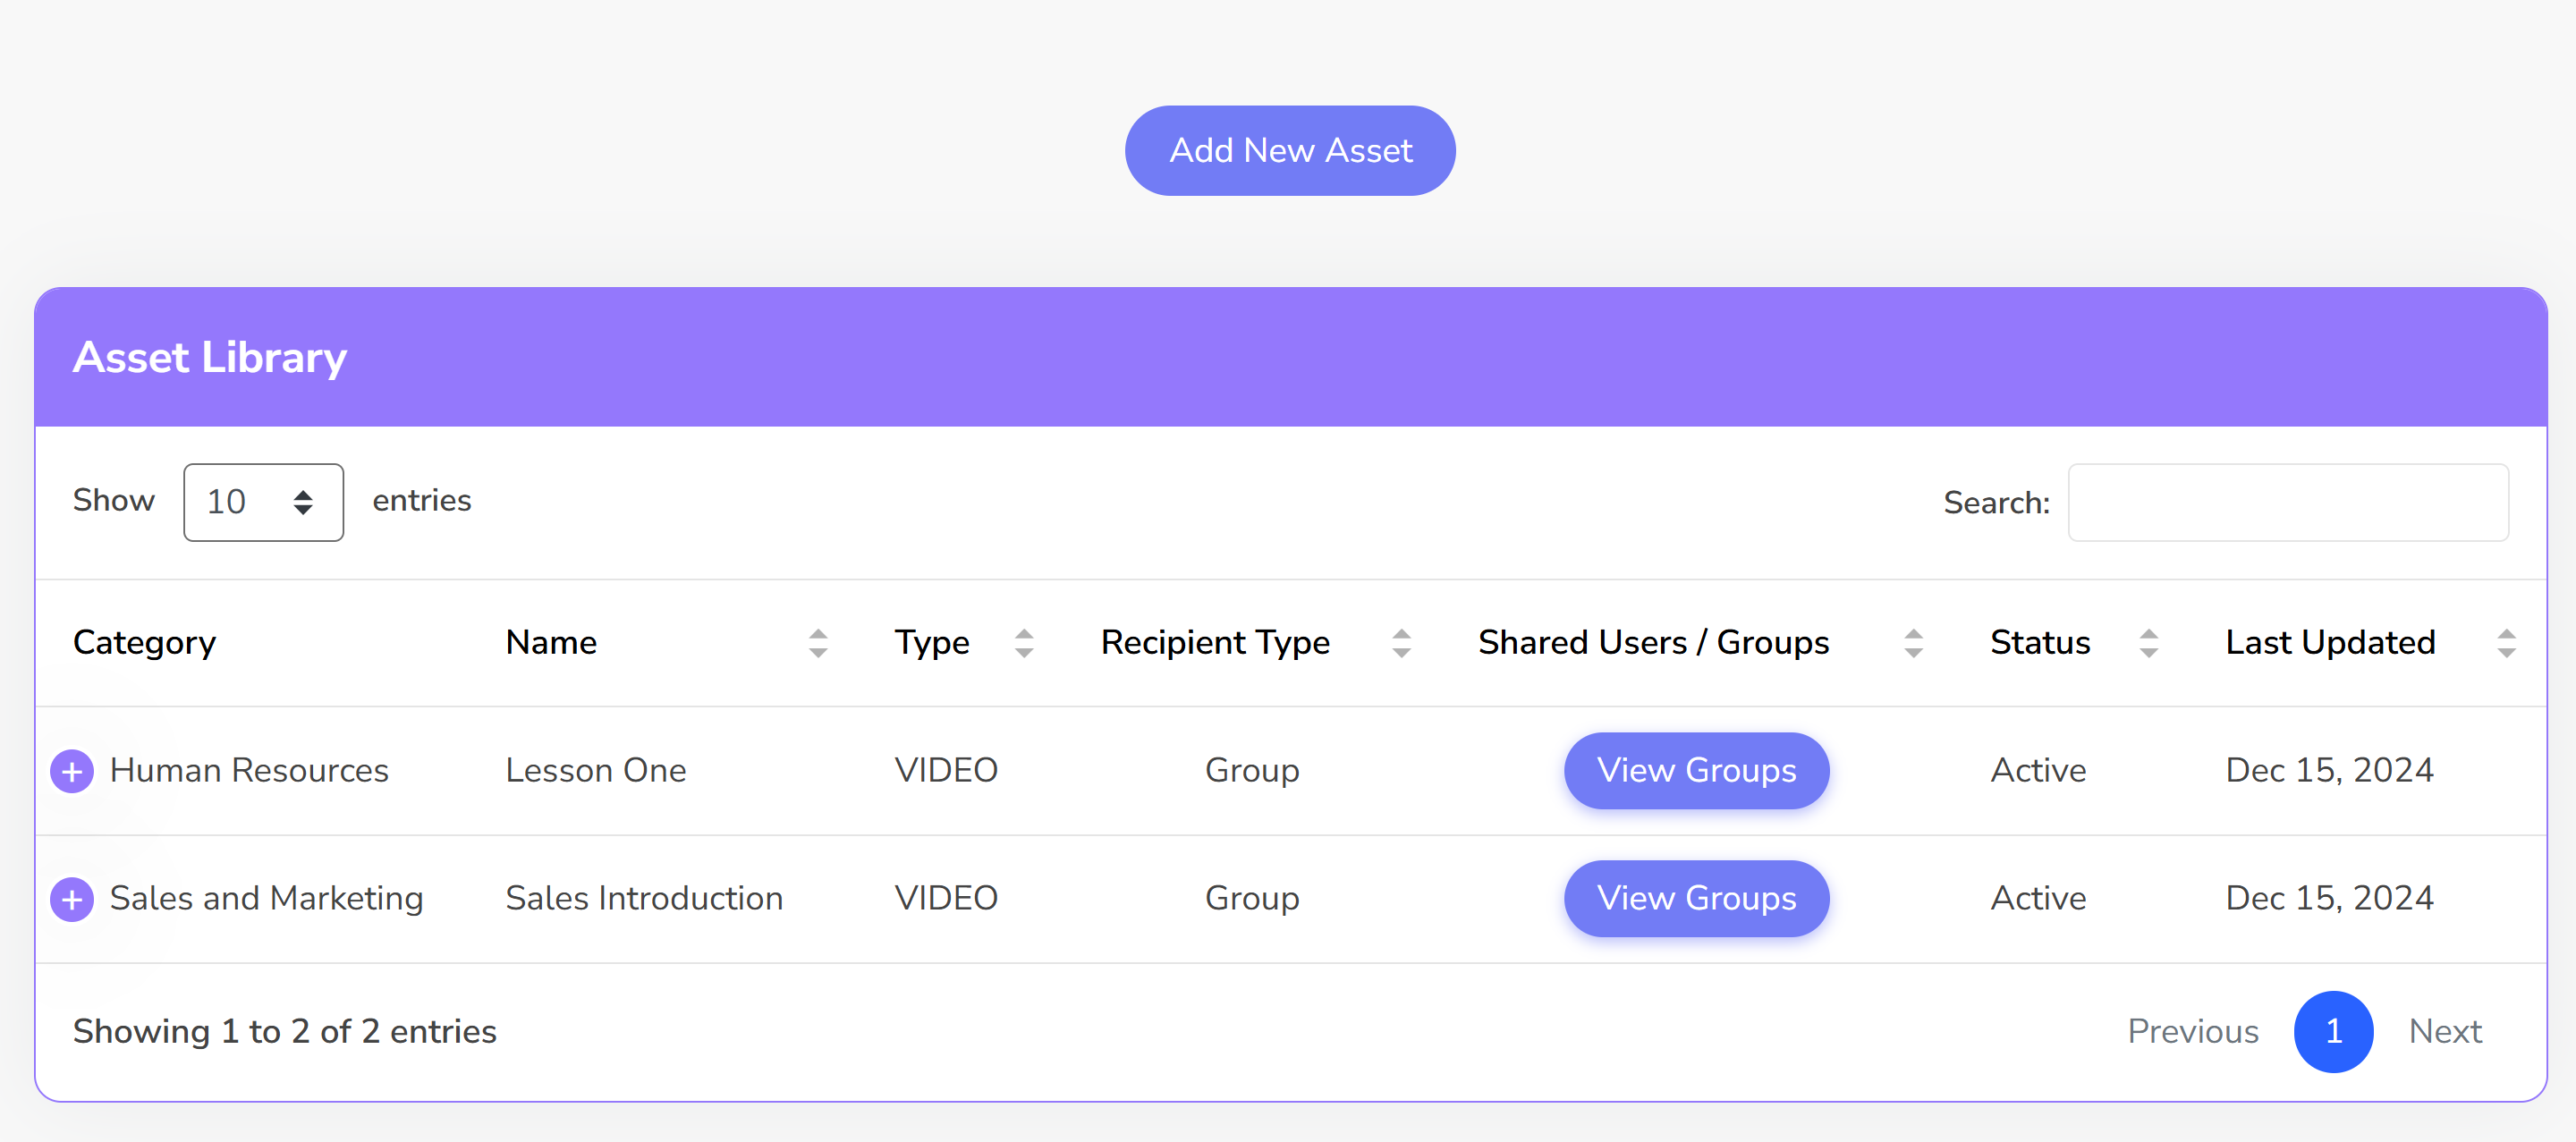Expand the Human Resources row plus icon

pos(72,771)
